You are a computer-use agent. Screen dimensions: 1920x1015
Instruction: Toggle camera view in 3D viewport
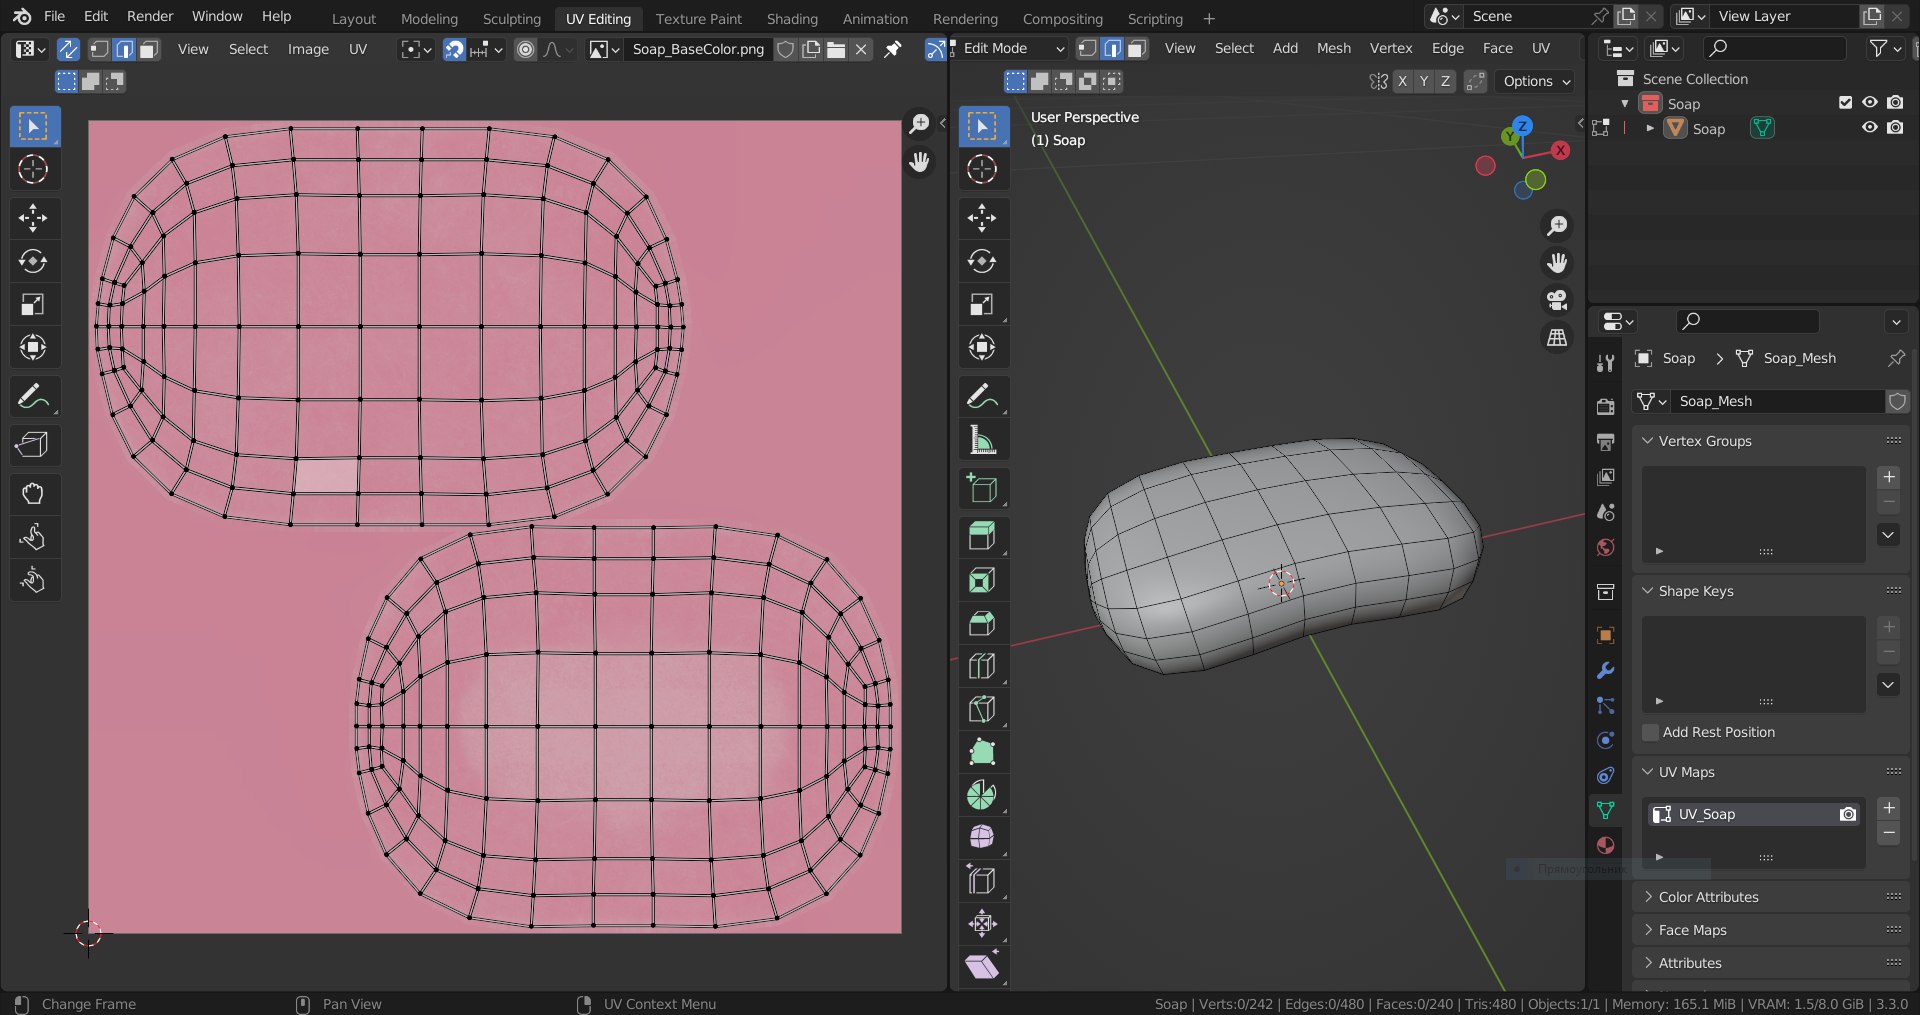(x=1557, y=300)
